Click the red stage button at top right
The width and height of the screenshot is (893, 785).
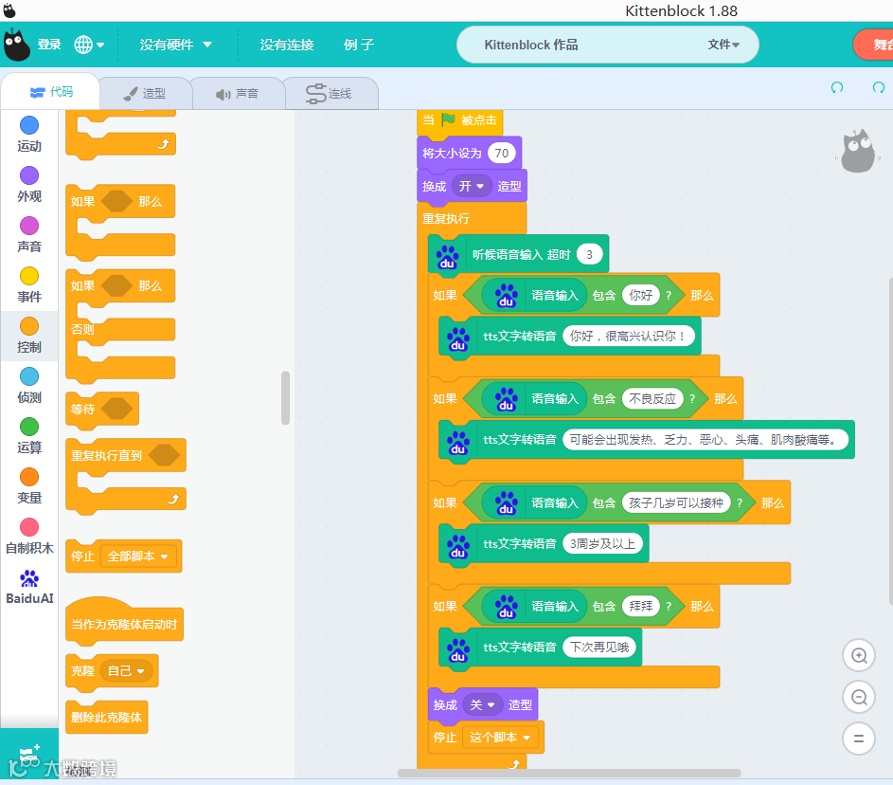[874, 44]
